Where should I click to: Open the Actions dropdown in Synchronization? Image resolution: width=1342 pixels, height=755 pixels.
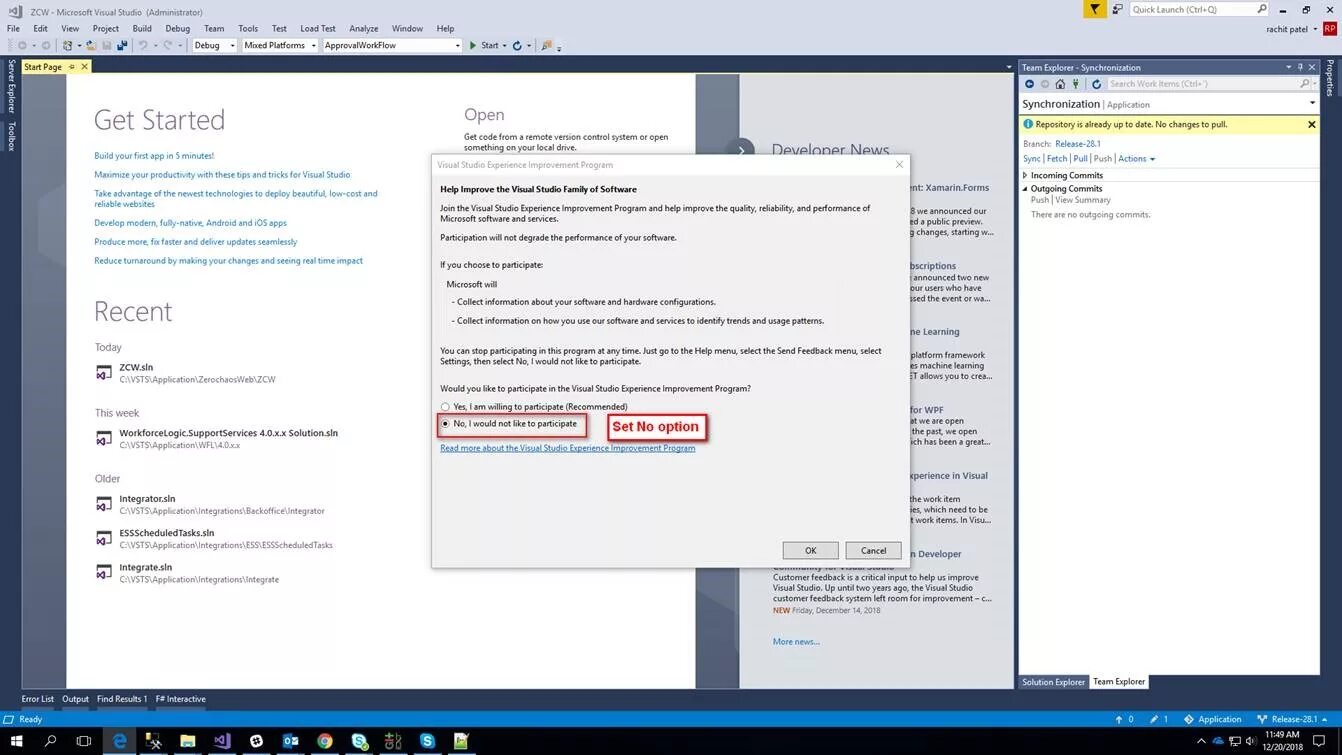(1136, 159)
